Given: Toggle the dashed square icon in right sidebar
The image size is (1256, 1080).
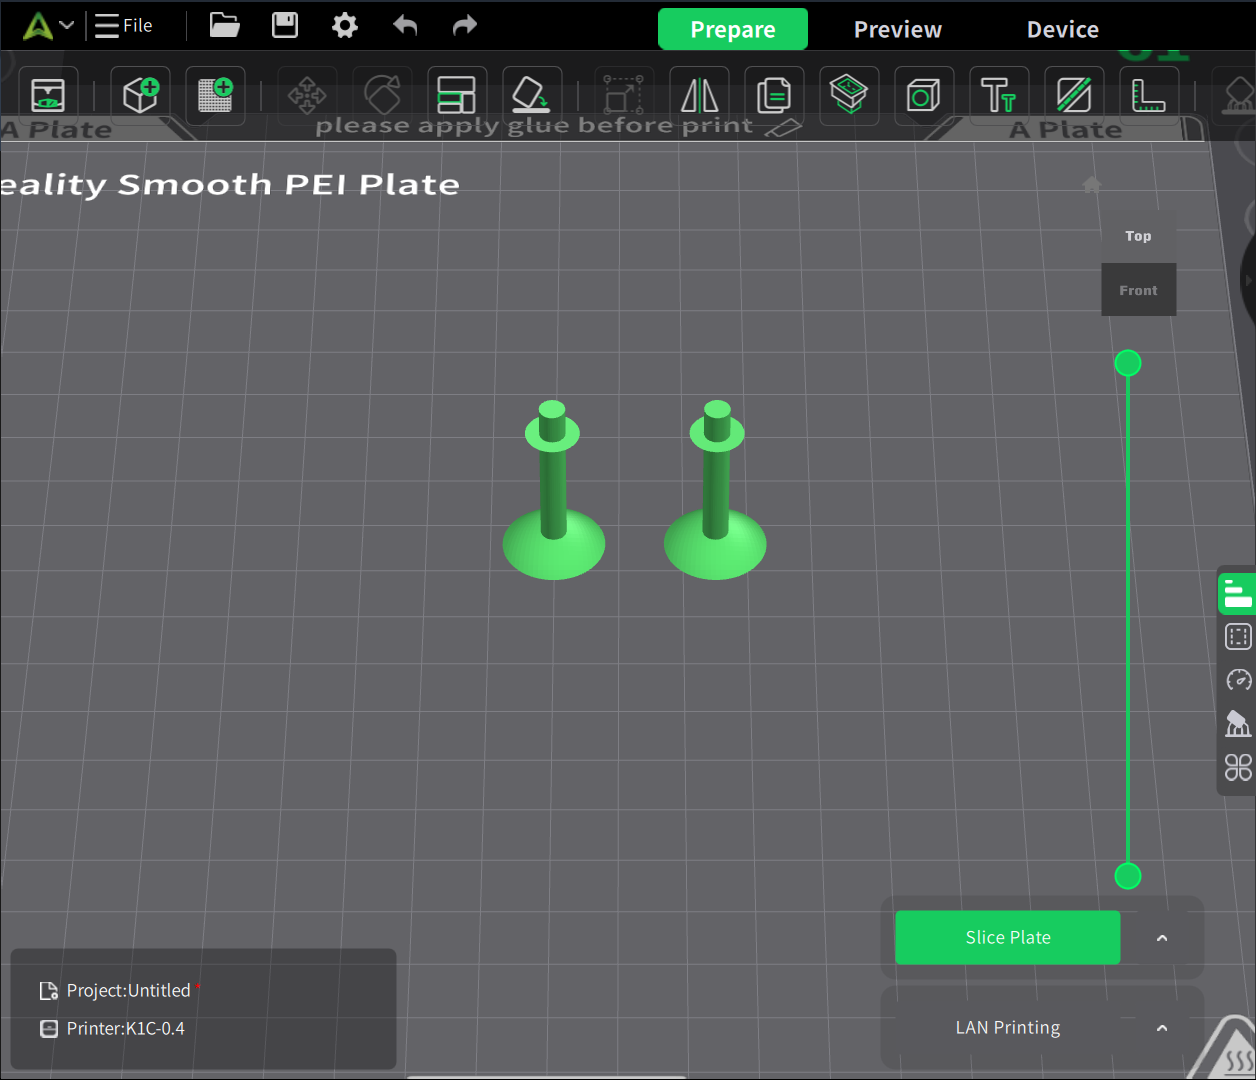Looking at the screenshot, I should [1238, 637].
